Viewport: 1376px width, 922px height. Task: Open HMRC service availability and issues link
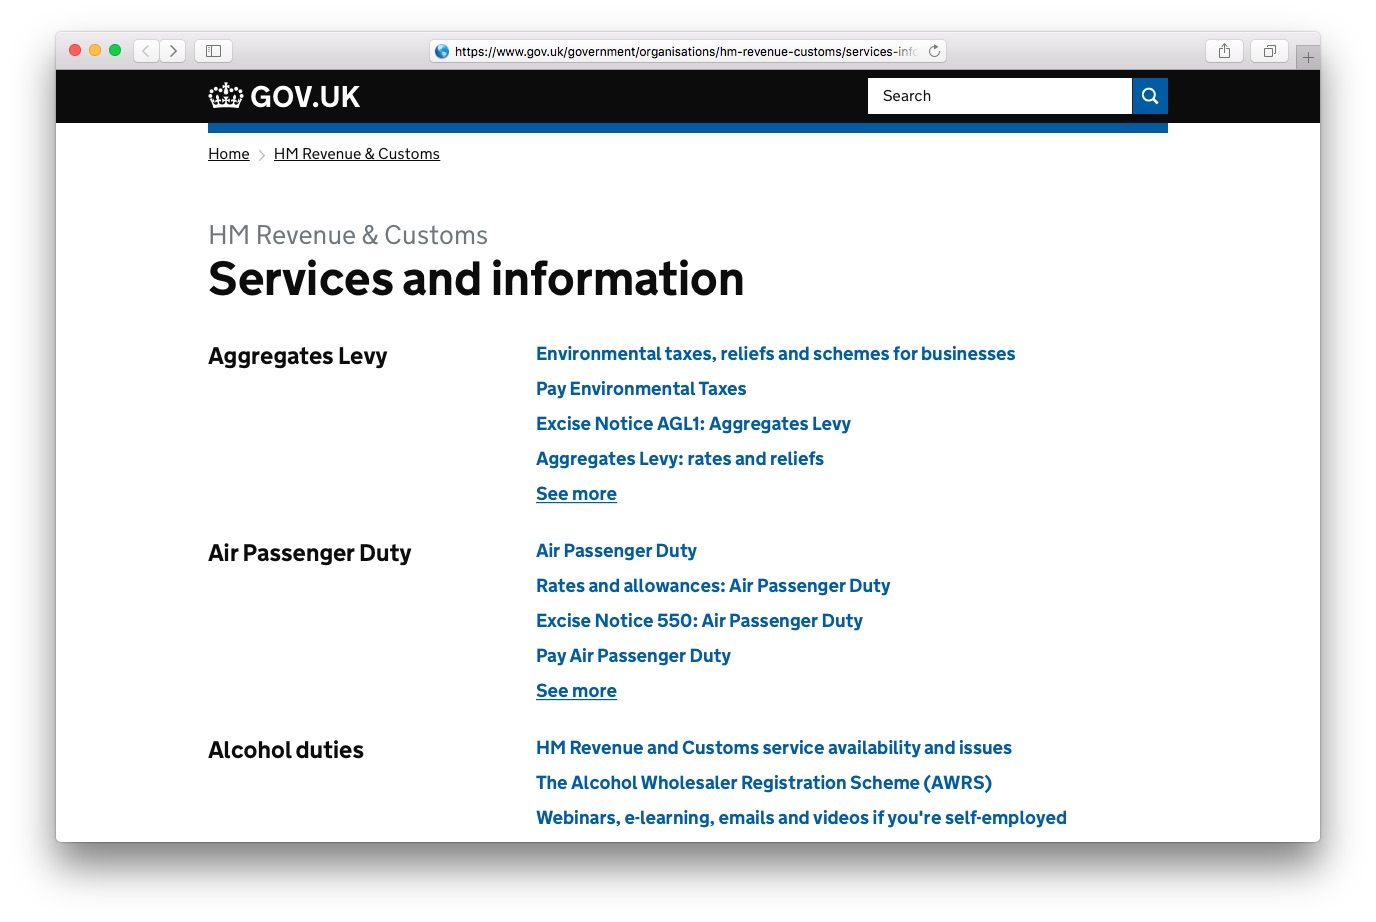[774, 748]
